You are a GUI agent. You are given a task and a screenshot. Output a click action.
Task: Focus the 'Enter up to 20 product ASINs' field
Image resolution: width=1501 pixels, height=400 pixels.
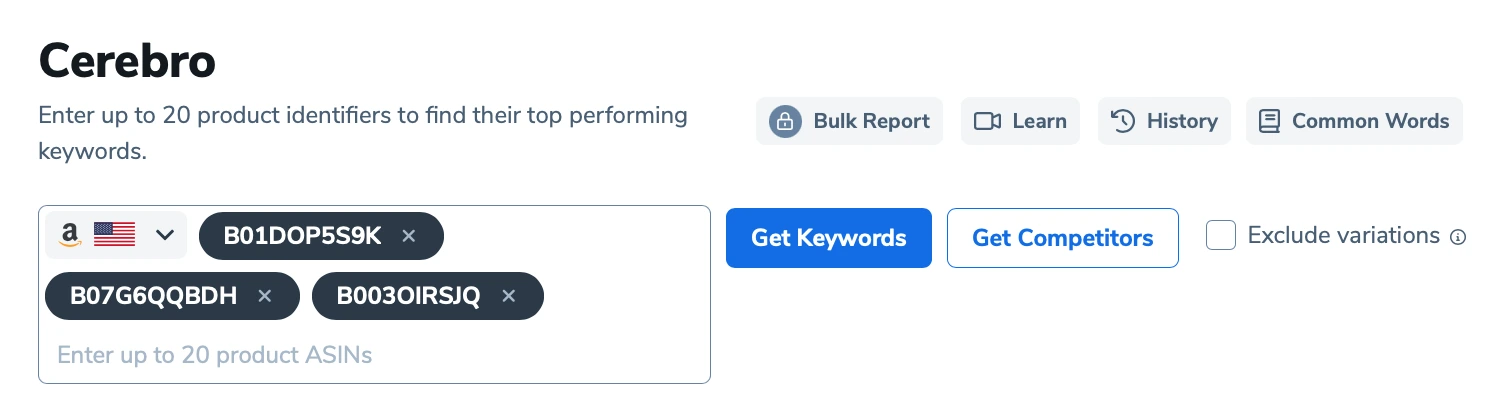300,355
